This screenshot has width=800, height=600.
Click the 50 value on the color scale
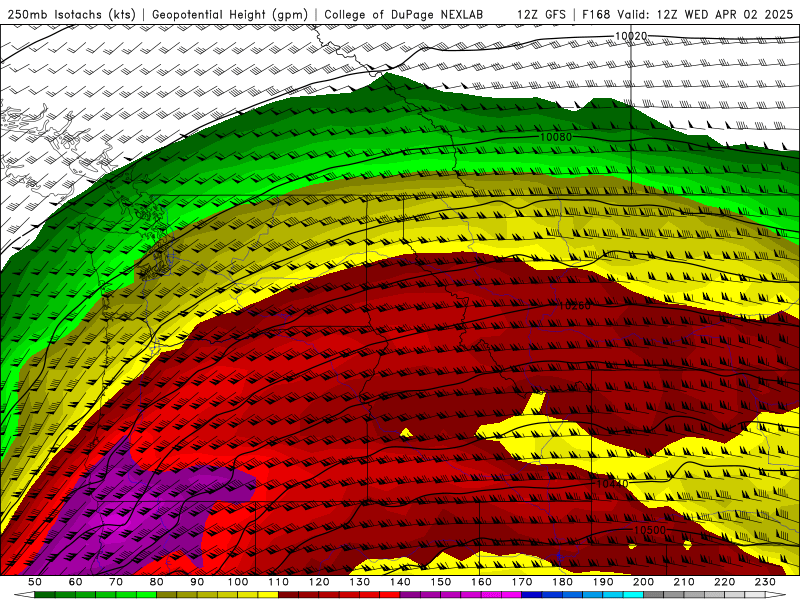point(35,582)
